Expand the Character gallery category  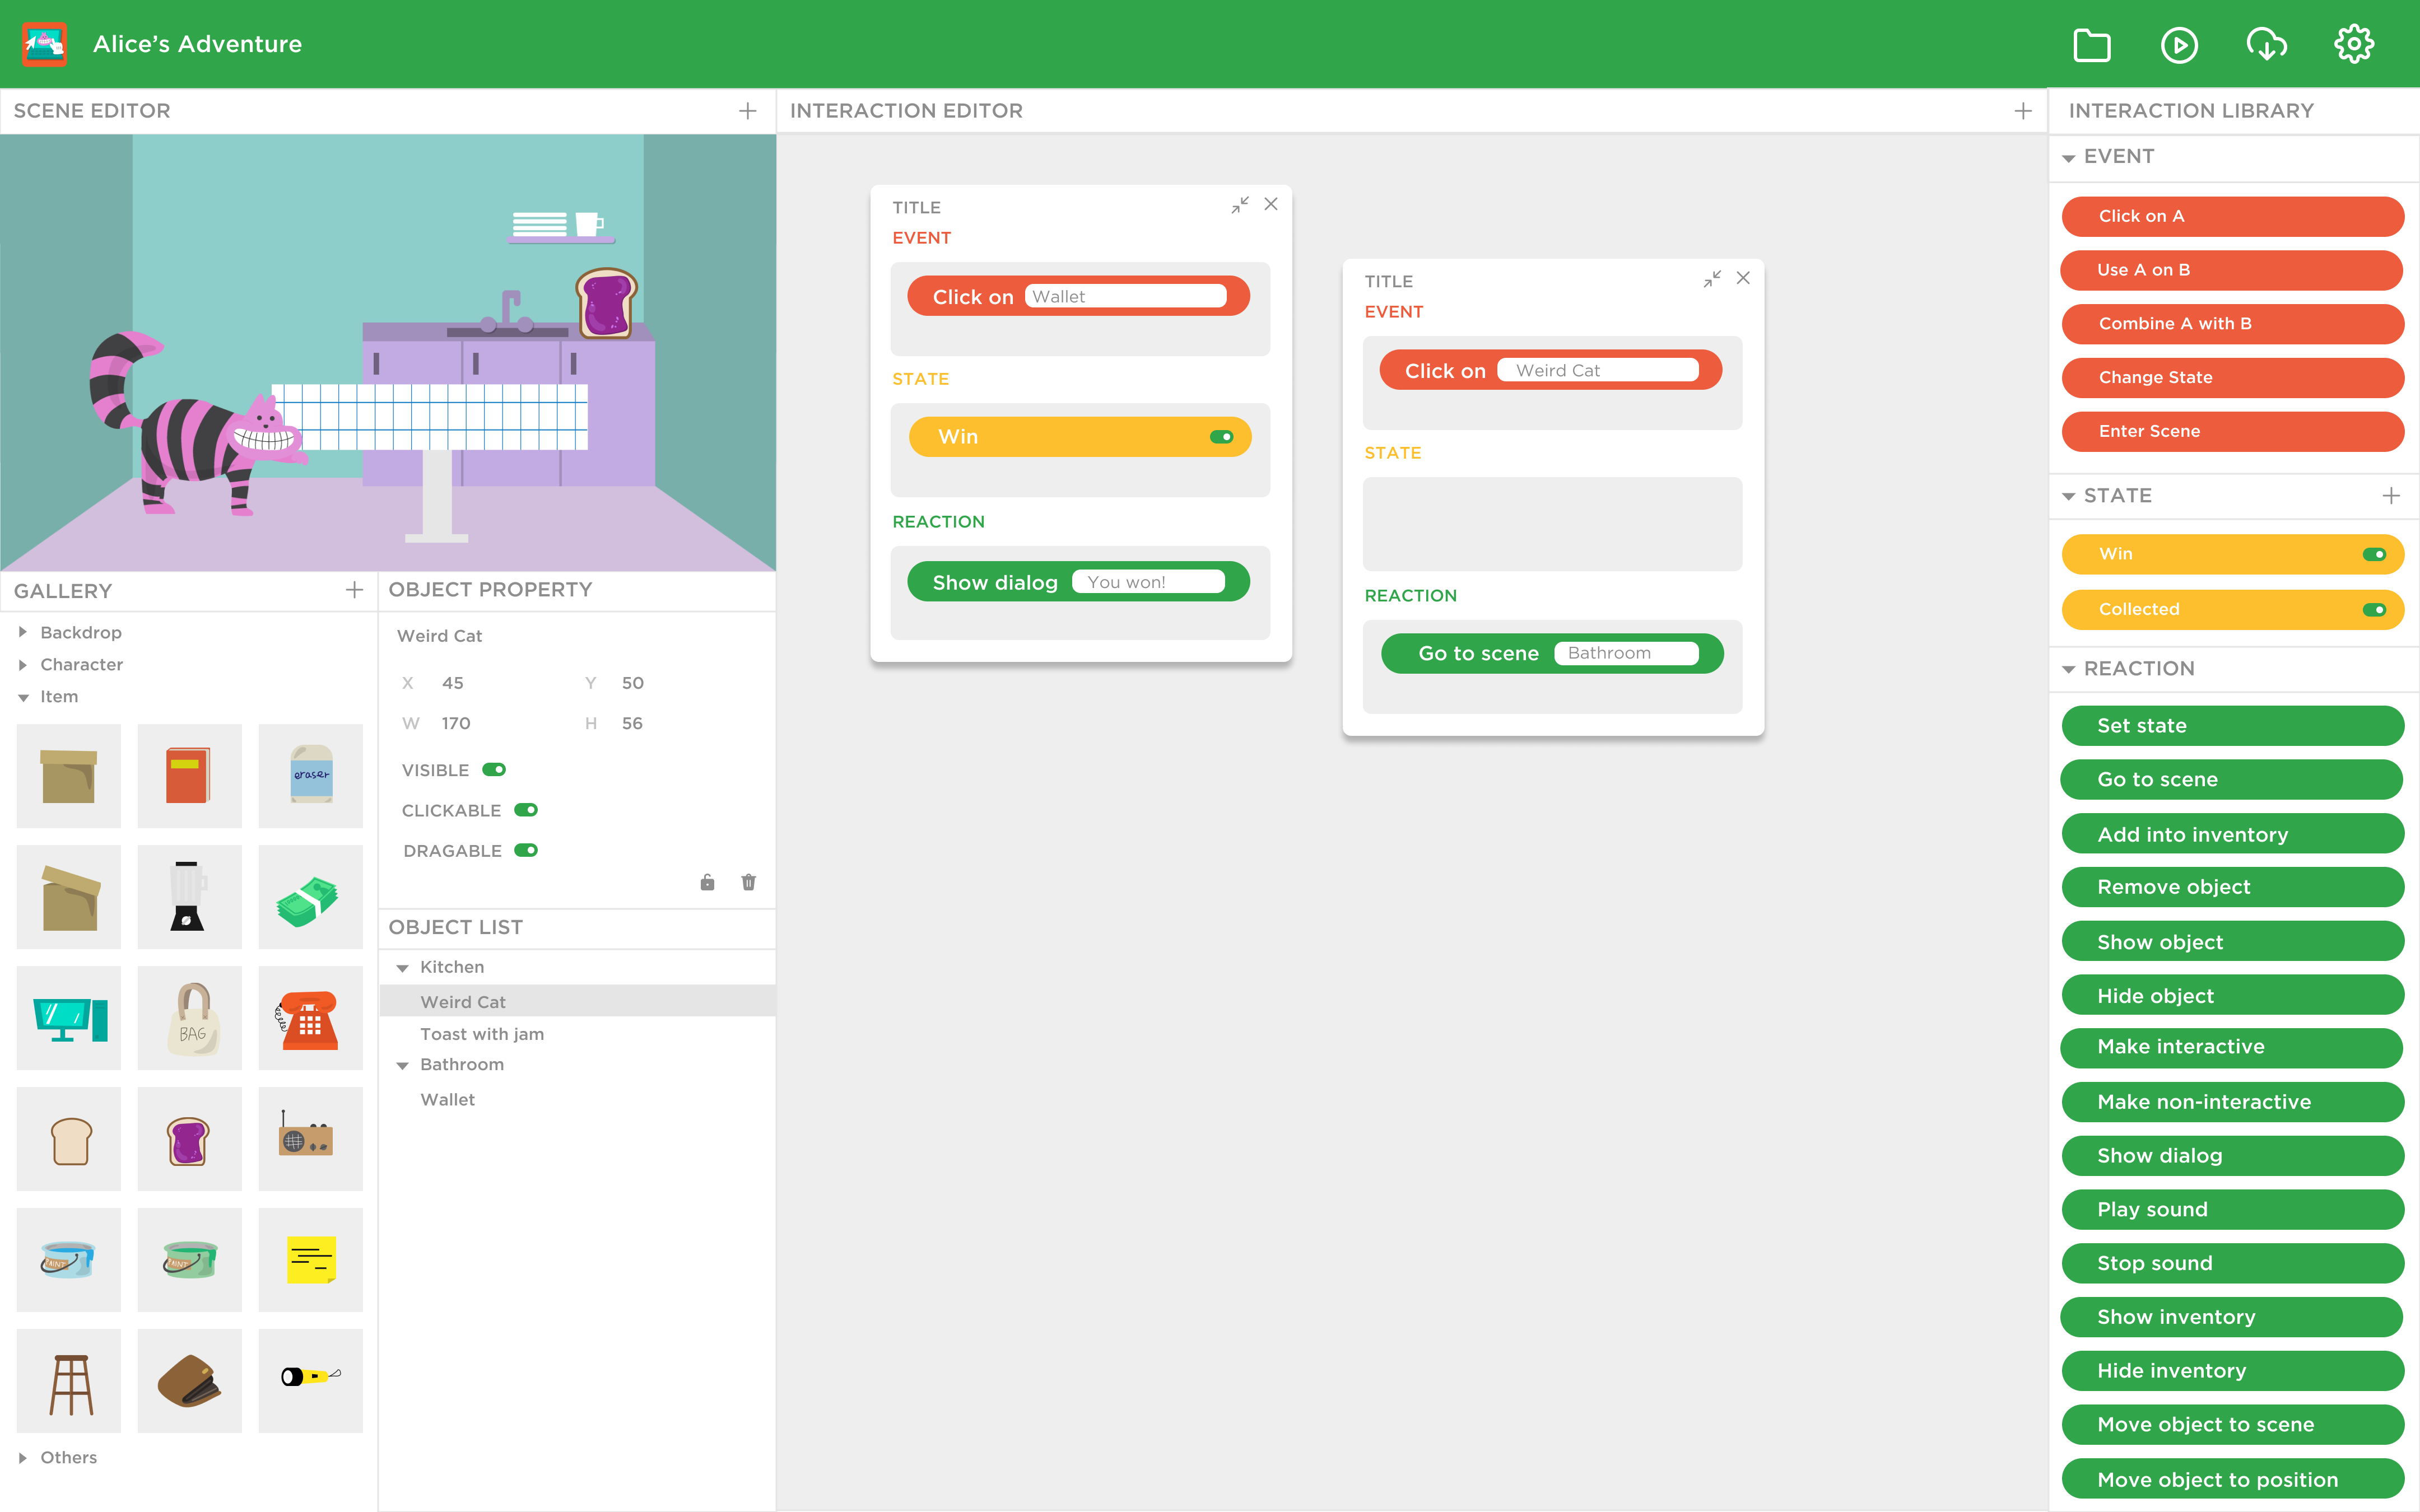click(23, 665)
